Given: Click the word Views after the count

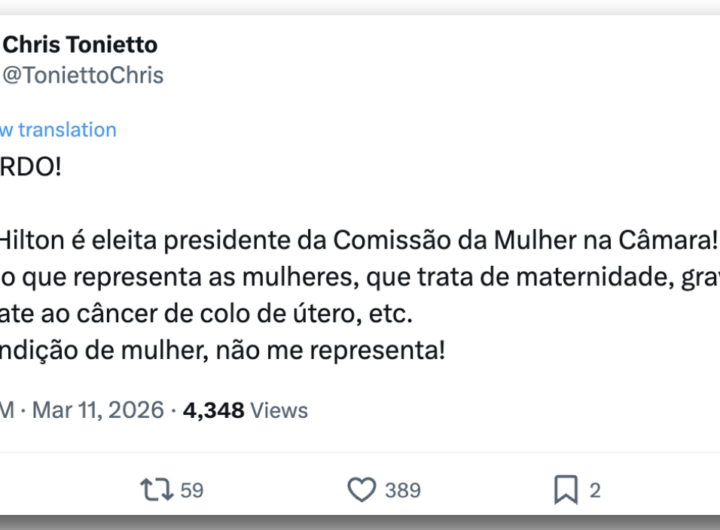Looking at the screenshot, I should pyautogui.click(x=278, y=410).
